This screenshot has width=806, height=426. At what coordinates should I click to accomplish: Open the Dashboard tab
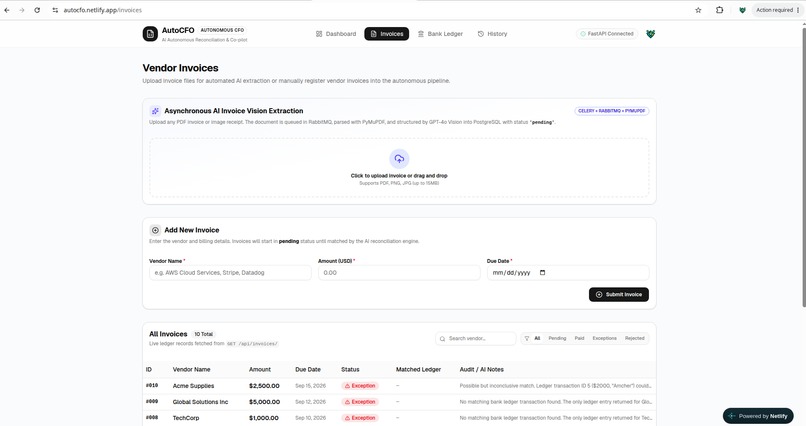[x=336, y=34]
